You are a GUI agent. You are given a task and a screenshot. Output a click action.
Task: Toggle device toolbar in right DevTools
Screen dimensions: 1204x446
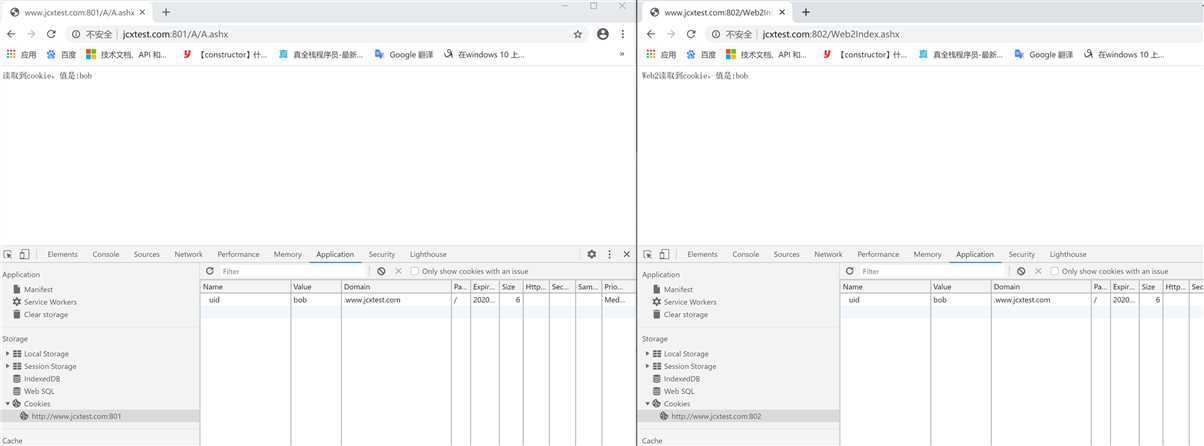coord(664,254)
